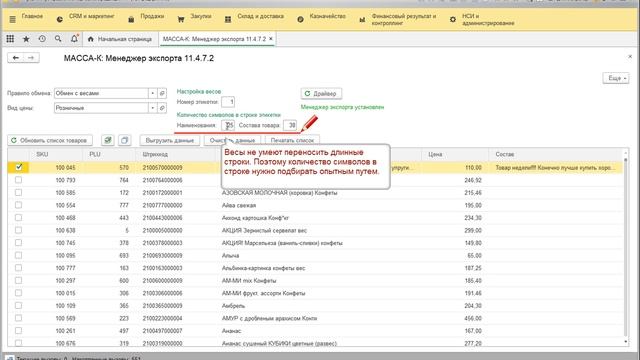Click the Драйвер button
The image size is (640, 360).
pyautogui.click(x=321, y=93)
